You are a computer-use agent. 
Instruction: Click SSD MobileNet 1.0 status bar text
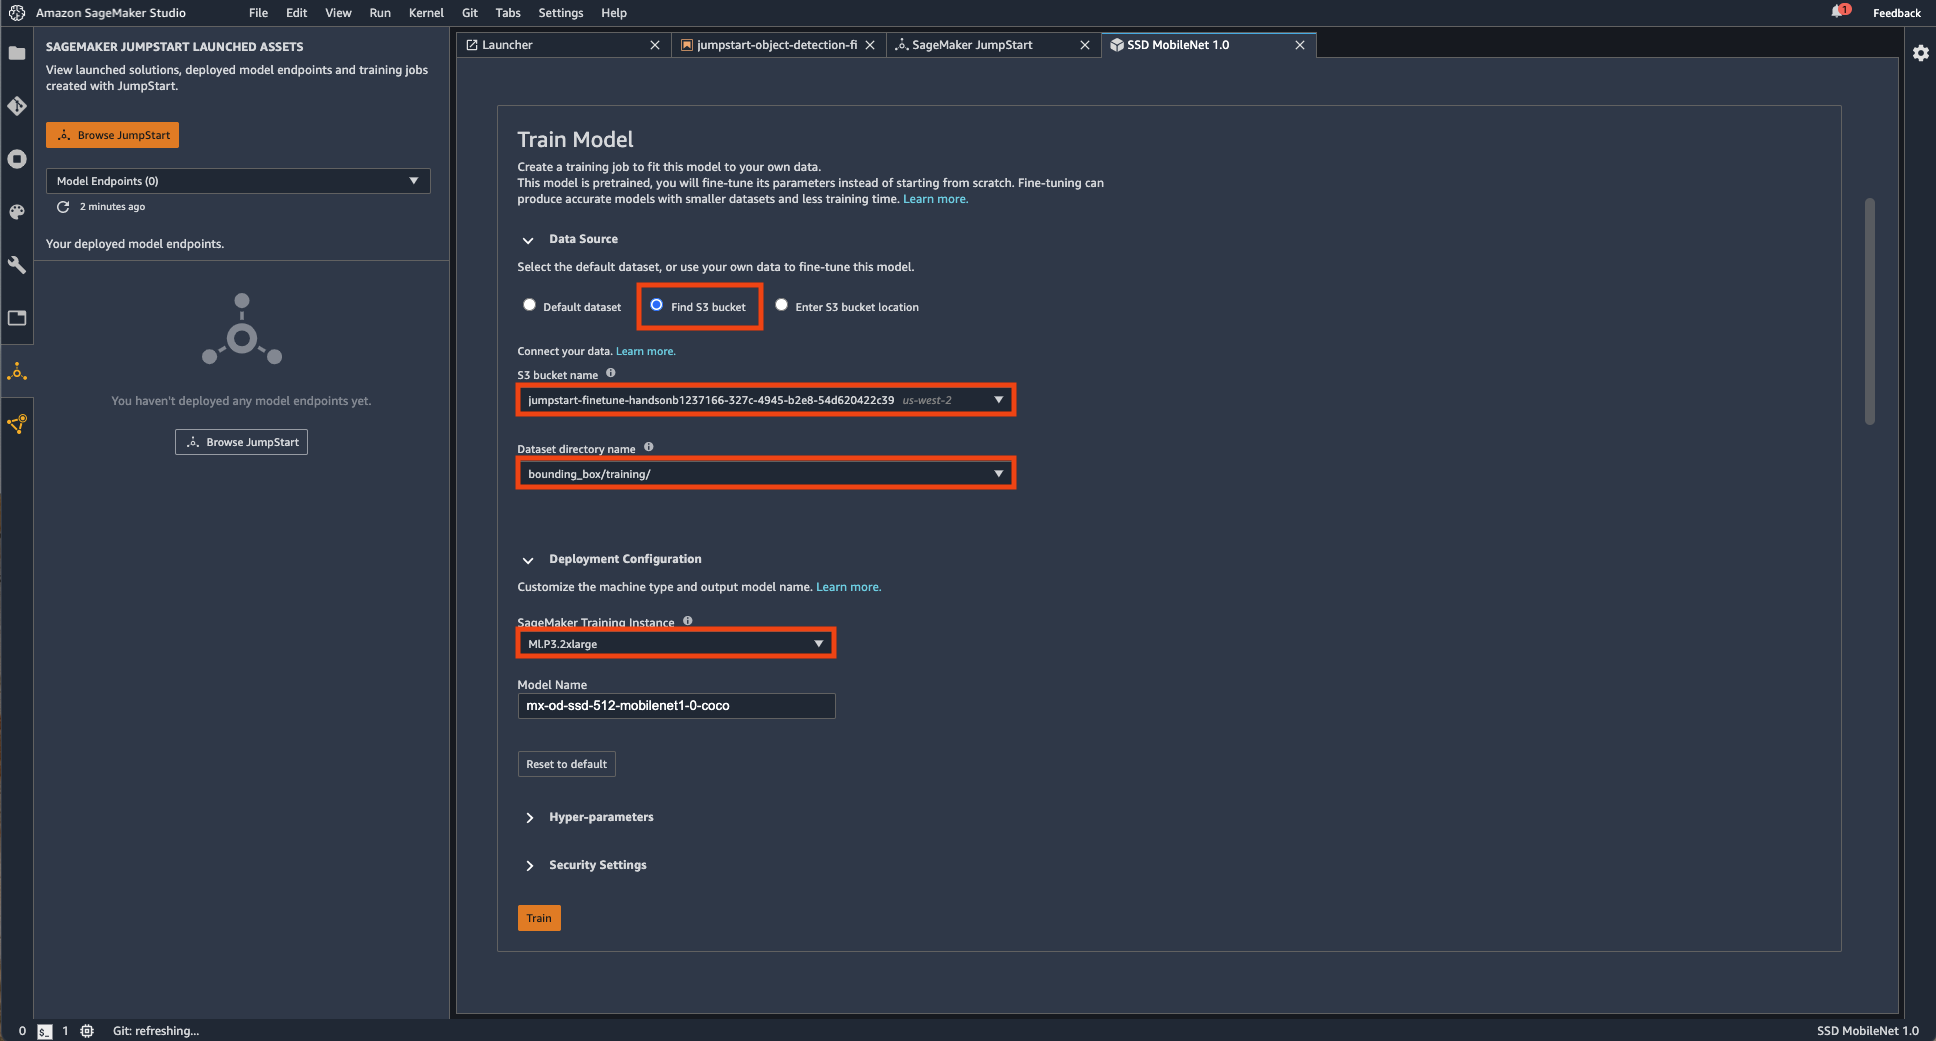1867,1031
